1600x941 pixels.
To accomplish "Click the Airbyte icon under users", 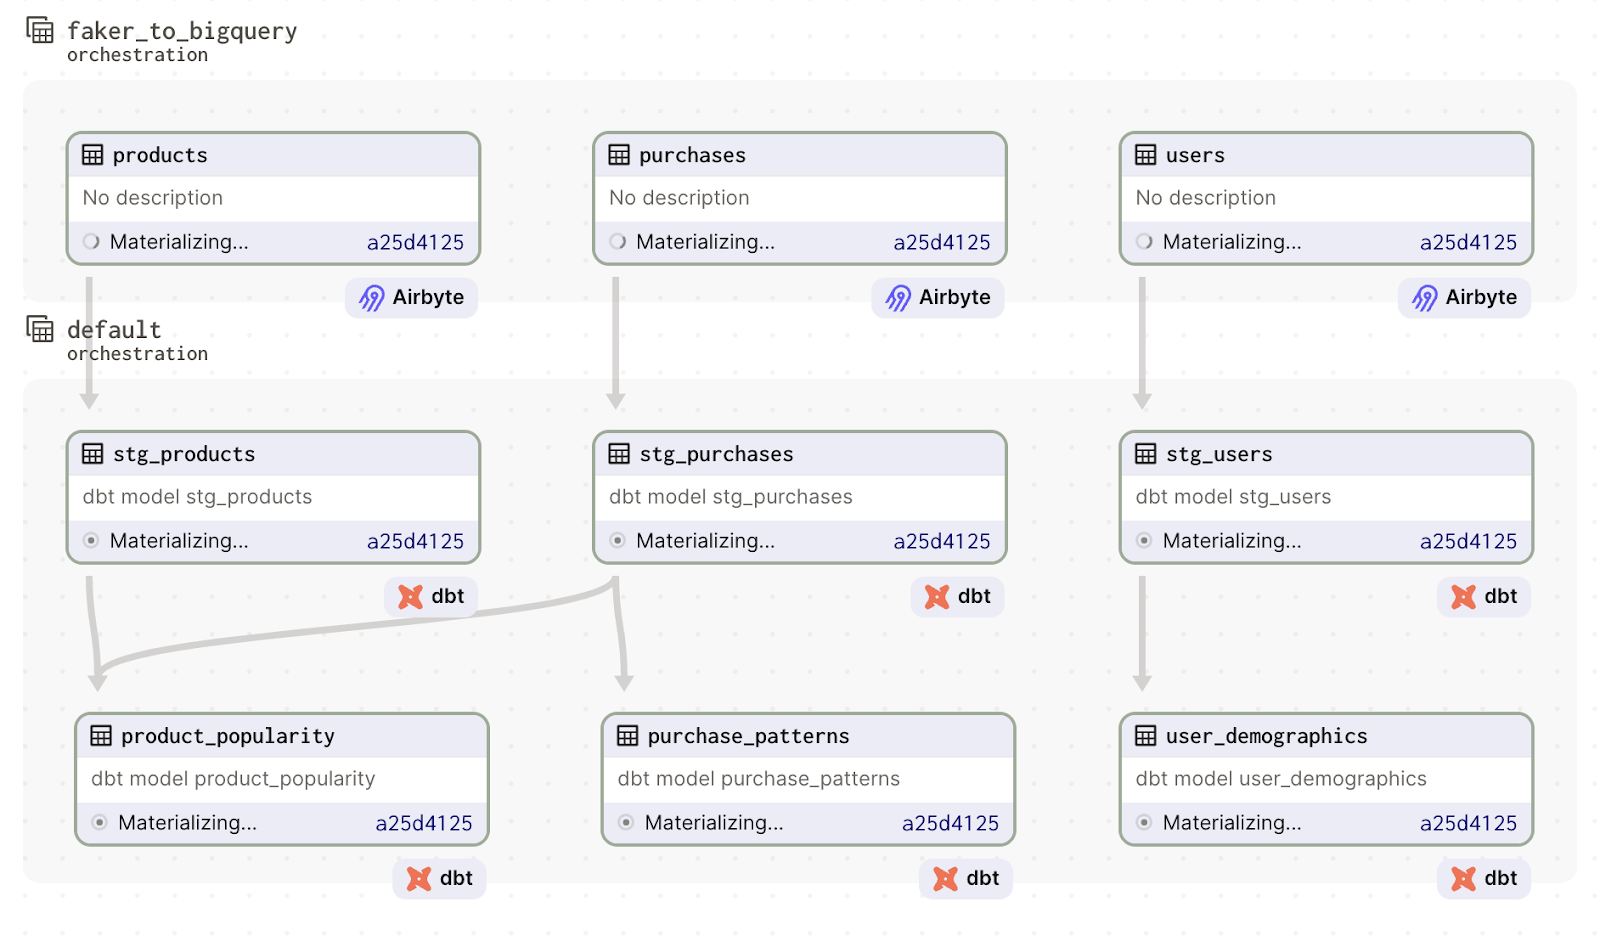I will pyautogui.click(x=1424, y=297).
